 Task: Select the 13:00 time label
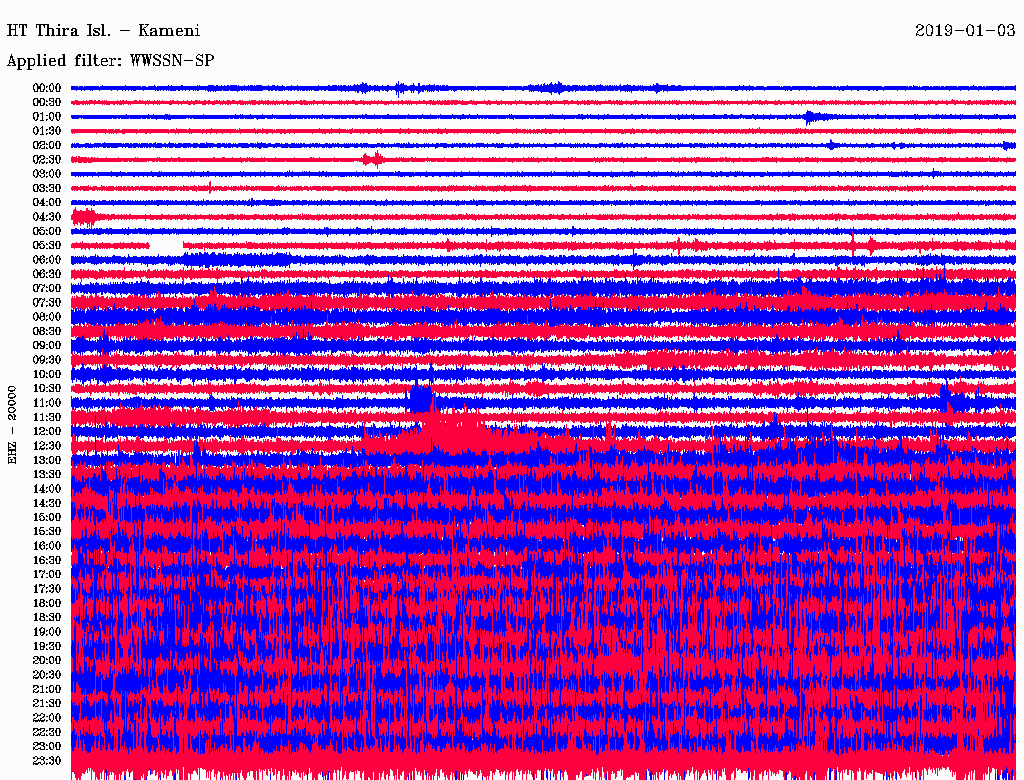point(47,461)
